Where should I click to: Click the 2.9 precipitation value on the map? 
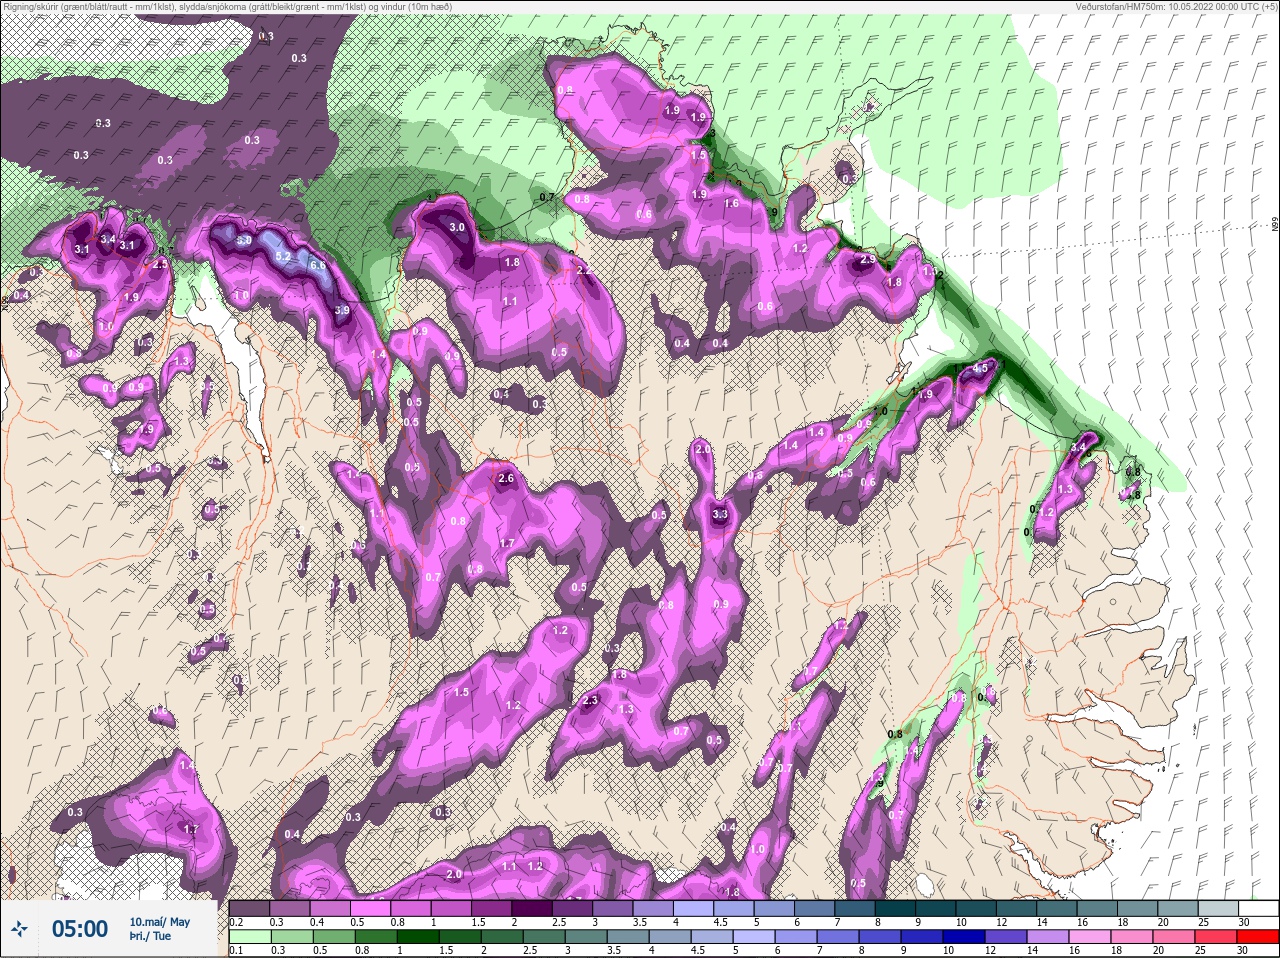coord(867,260)
